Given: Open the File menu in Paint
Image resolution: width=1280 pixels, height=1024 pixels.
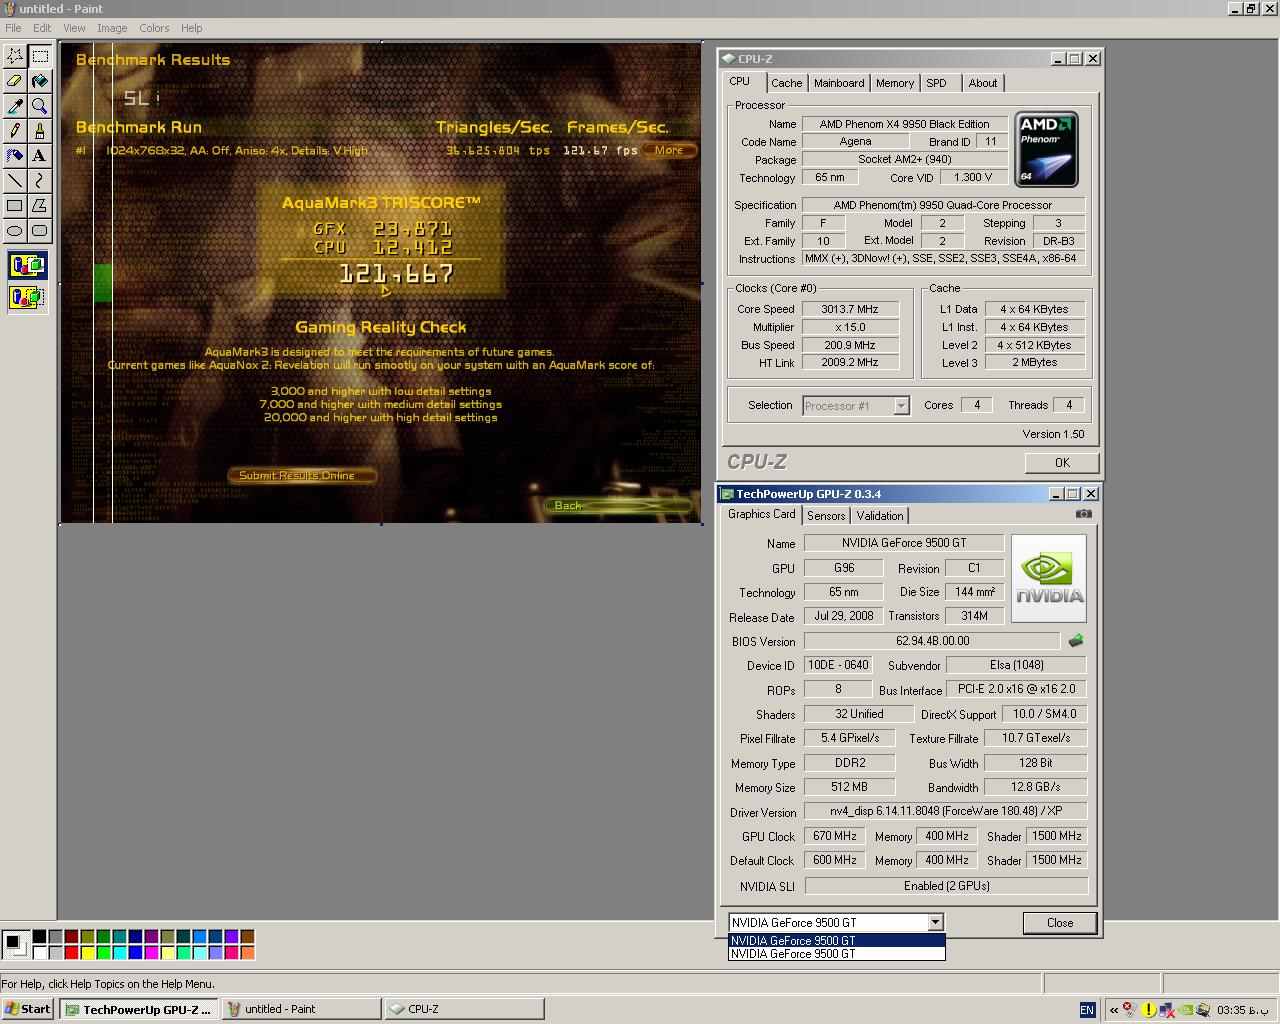Looking at the screenshot, I should 13,28.
